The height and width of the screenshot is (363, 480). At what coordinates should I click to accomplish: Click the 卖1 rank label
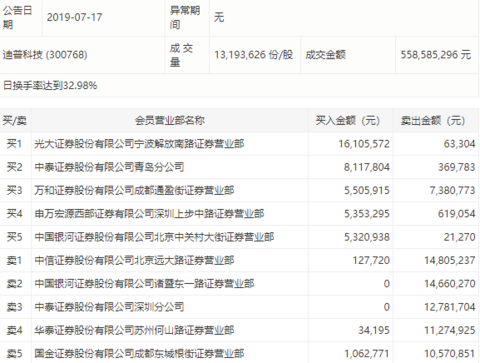tap(14, 260)
